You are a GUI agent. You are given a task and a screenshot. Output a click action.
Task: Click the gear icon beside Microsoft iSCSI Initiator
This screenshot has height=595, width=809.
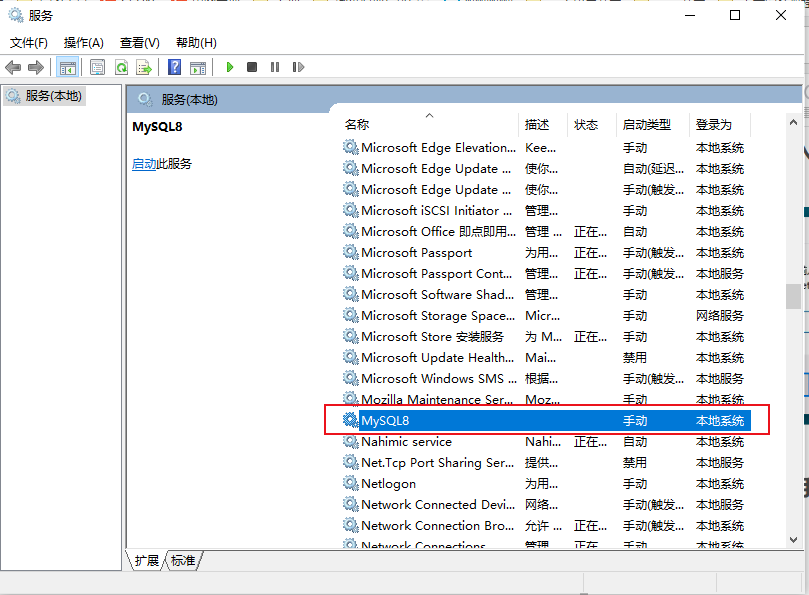tap(351, 210)
